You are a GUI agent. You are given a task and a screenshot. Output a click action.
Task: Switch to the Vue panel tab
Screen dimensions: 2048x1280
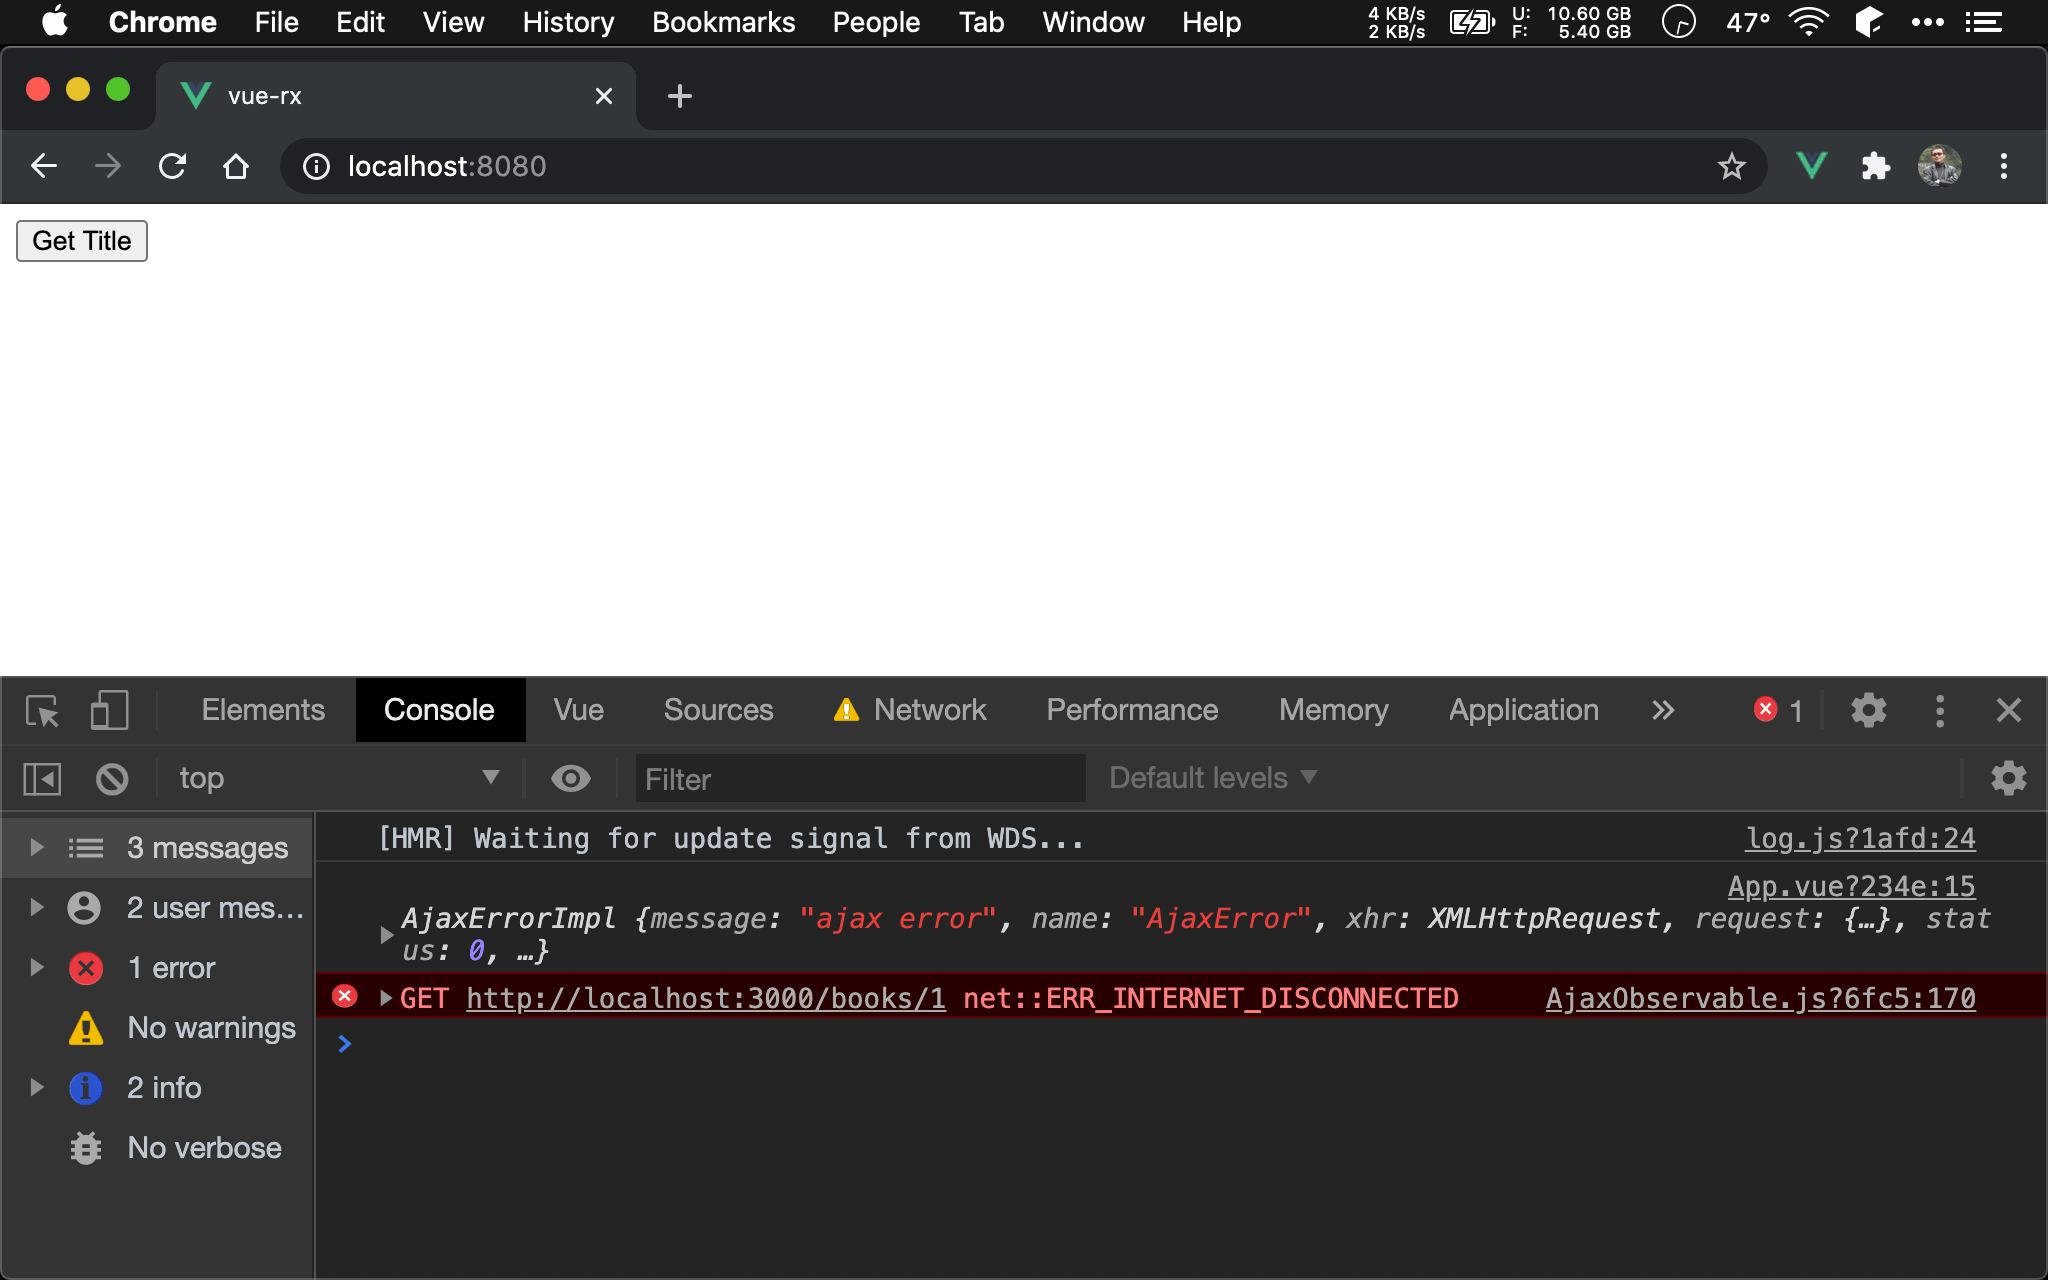click(x=579, y=709)
